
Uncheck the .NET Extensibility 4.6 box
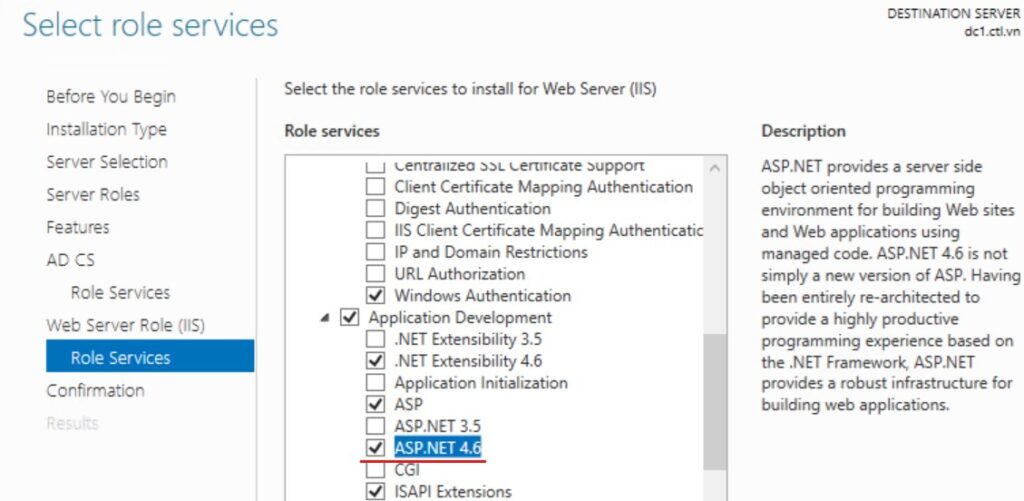[x=375, y=361]
